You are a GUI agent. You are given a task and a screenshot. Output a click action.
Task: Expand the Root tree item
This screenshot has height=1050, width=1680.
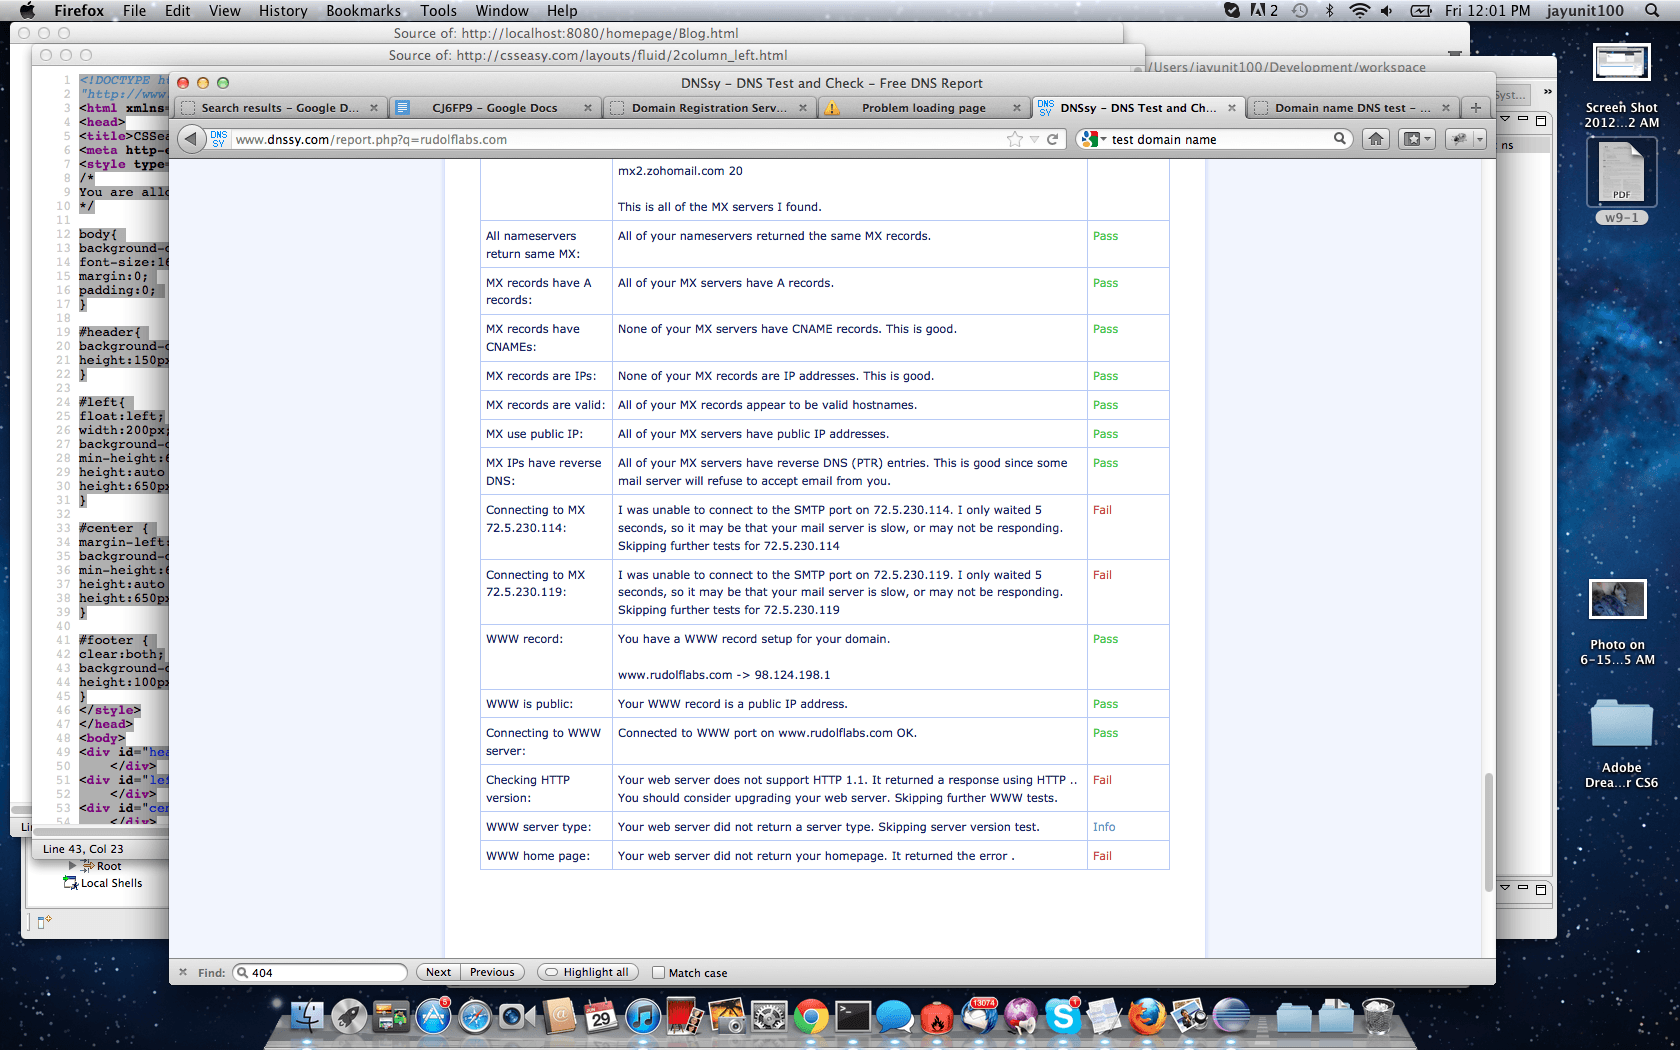click(x=73, y=866)
